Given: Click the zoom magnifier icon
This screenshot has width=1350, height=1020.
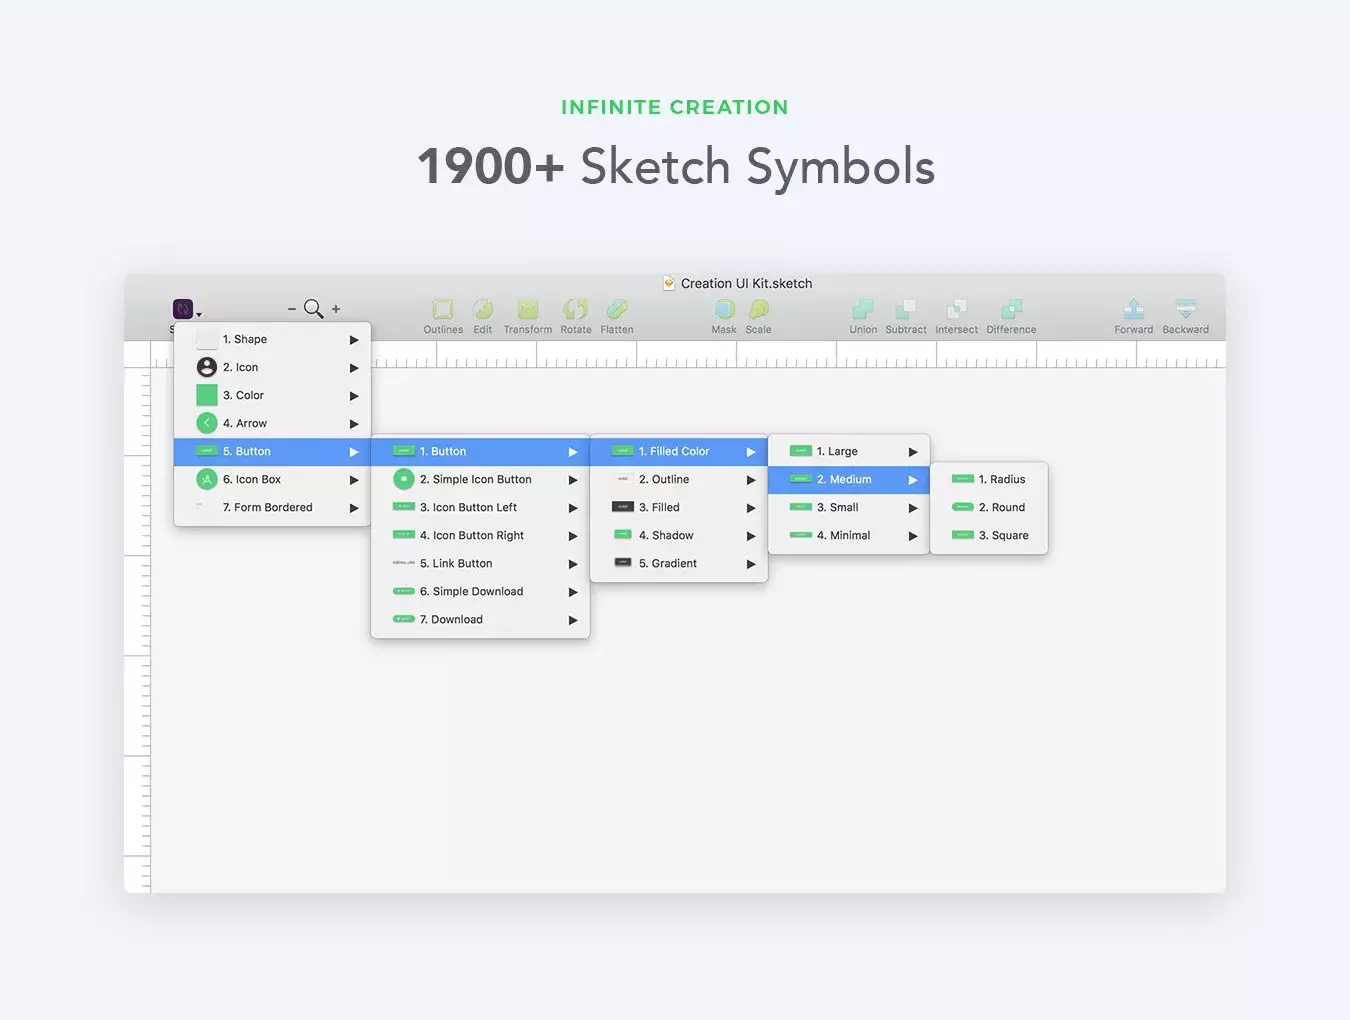Looking at the screenshot, I should click(313, 309).
